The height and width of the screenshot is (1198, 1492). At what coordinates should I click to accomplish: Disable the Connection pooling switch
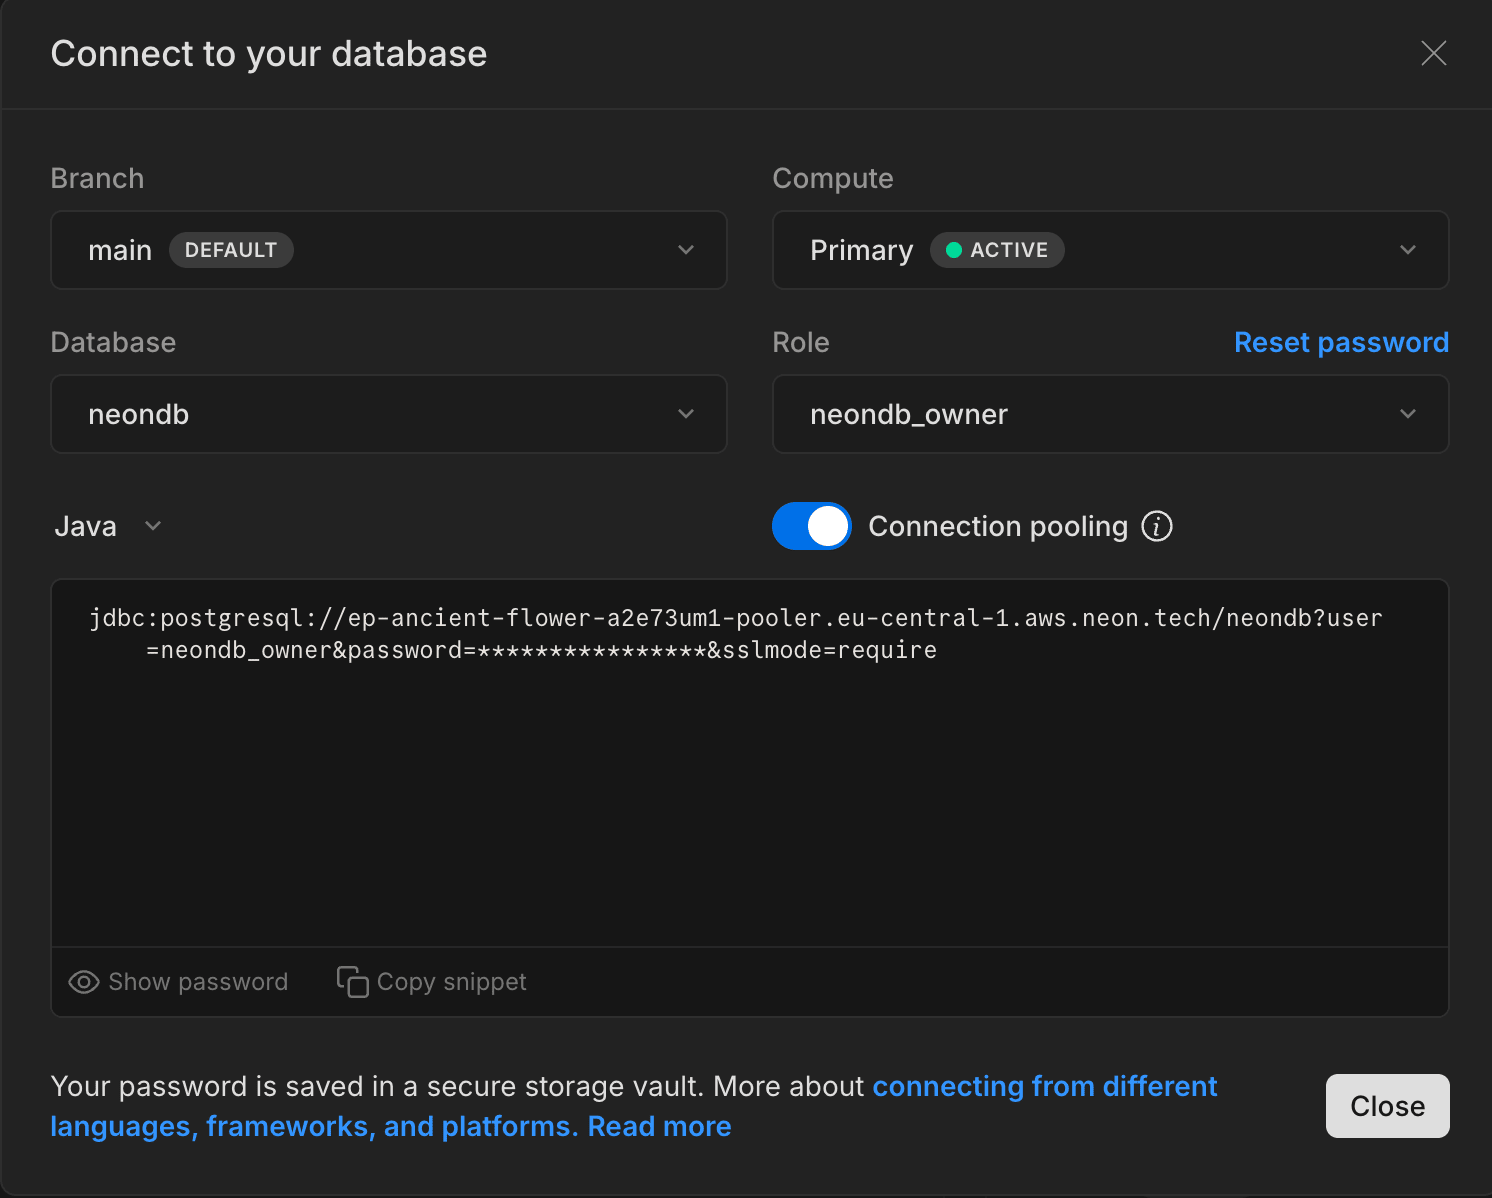pyautogui.click(x=811, y=526)
